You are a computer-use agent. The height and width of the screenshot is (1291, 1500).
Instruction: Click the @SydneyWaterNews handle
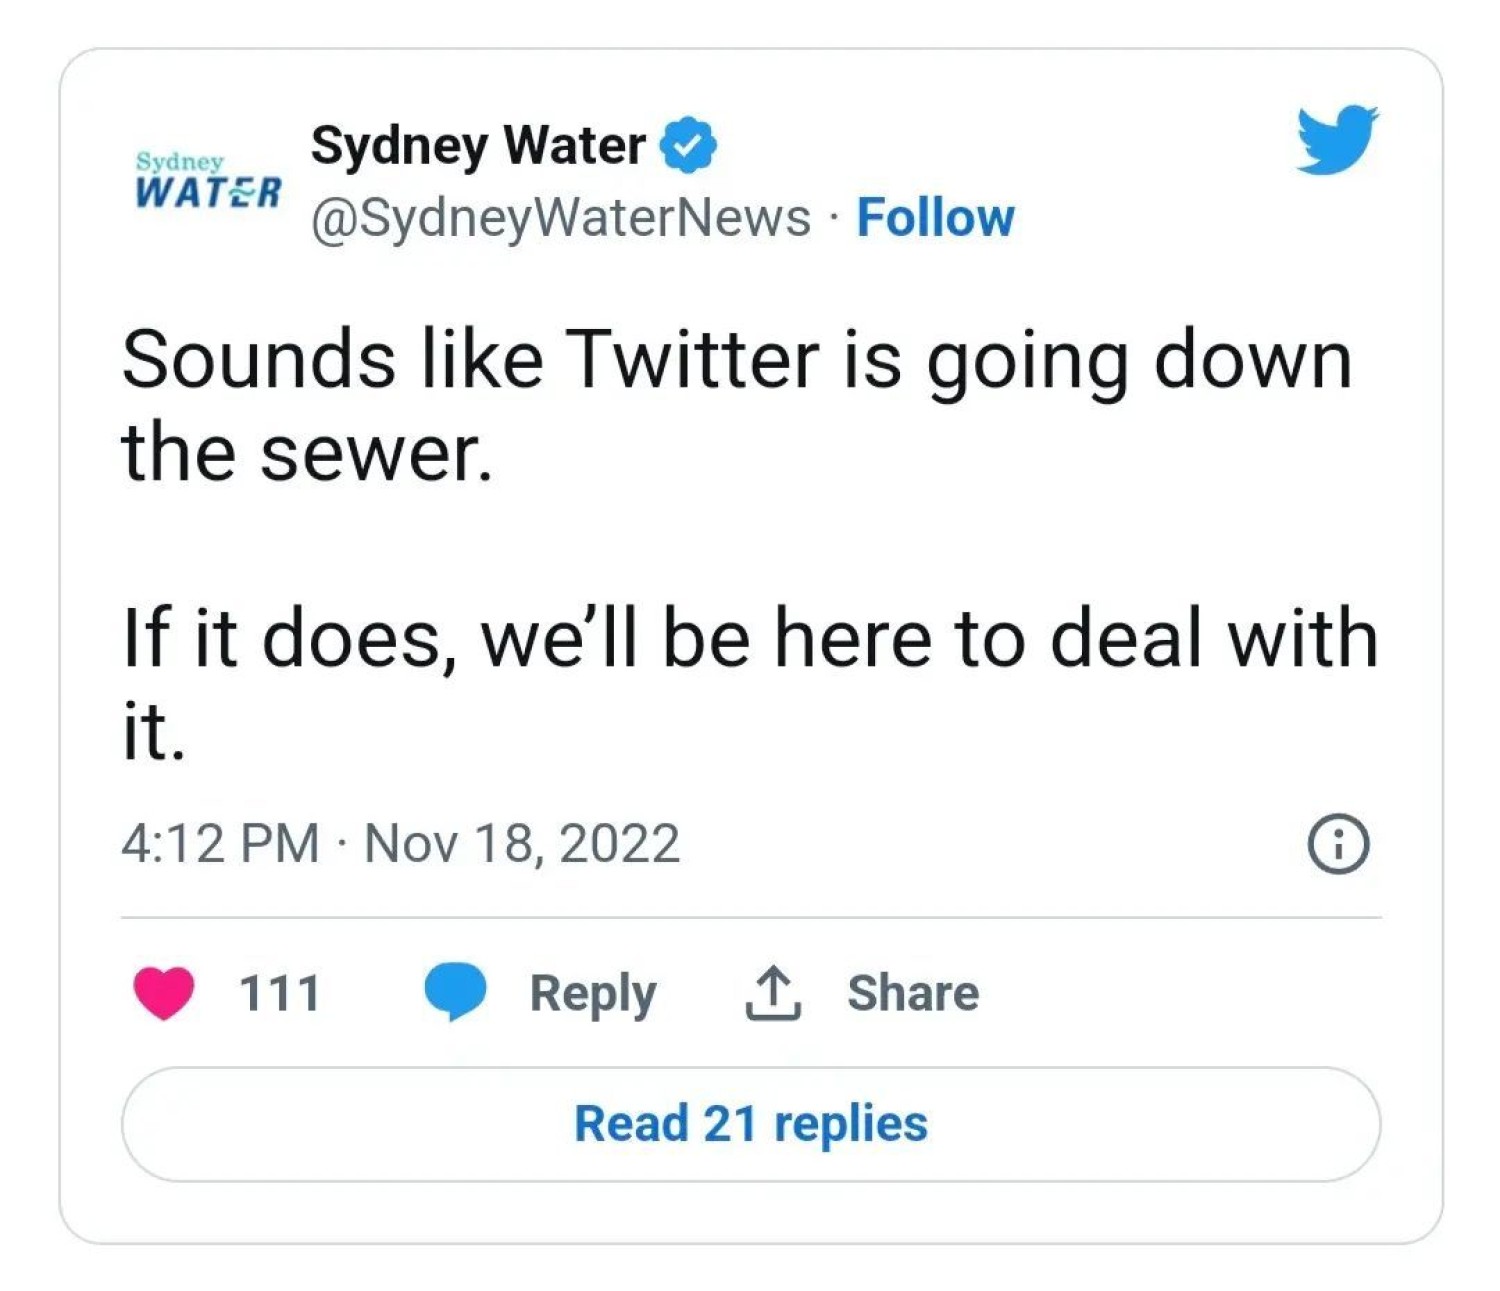(x=560, y=218)
